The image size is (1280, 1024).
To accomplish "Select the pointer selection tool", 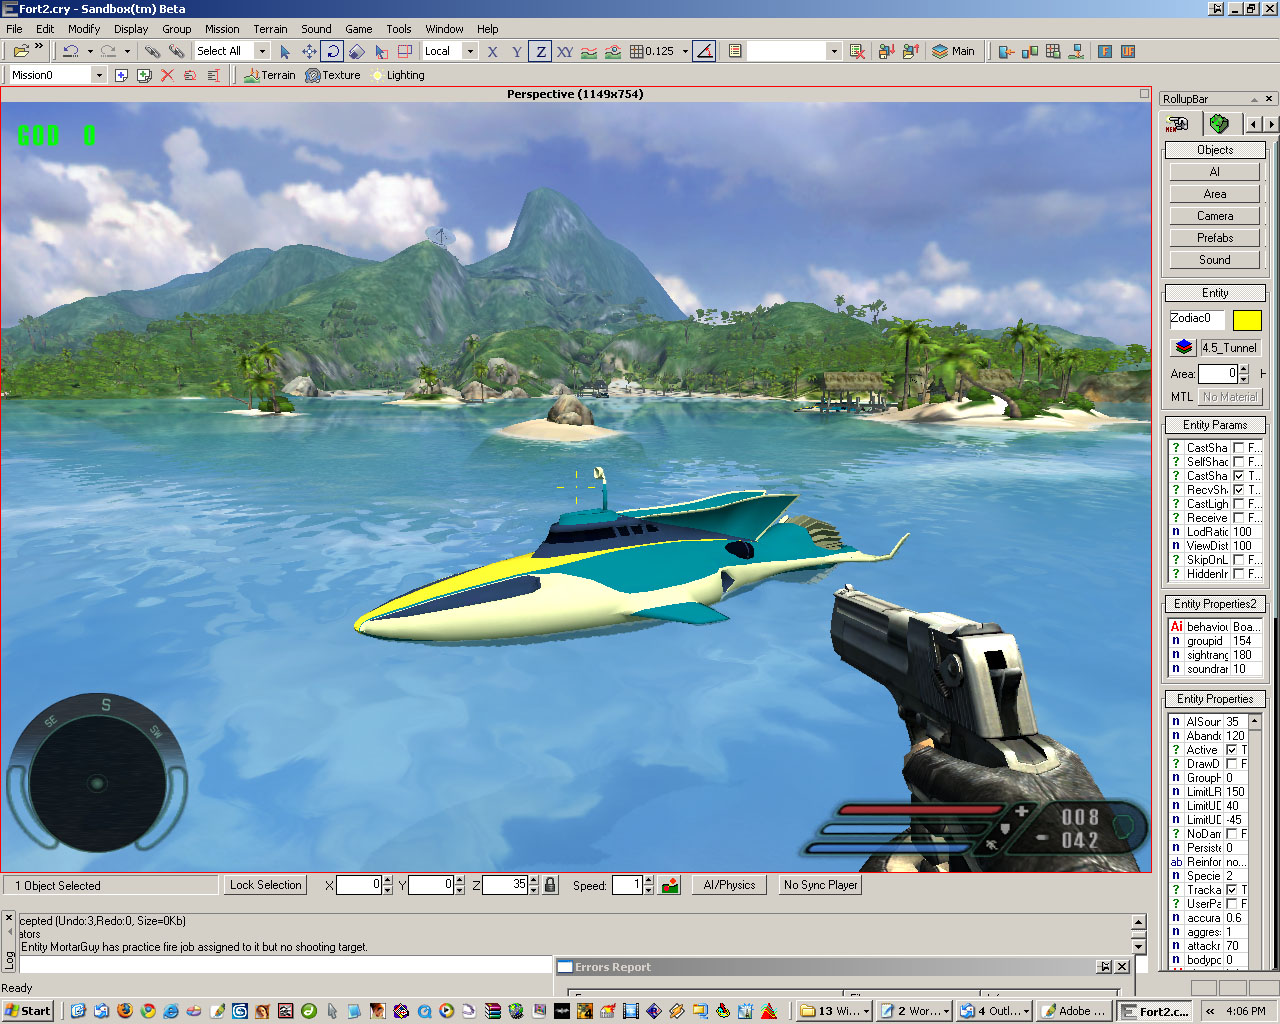I will click(x=285, y=51).
